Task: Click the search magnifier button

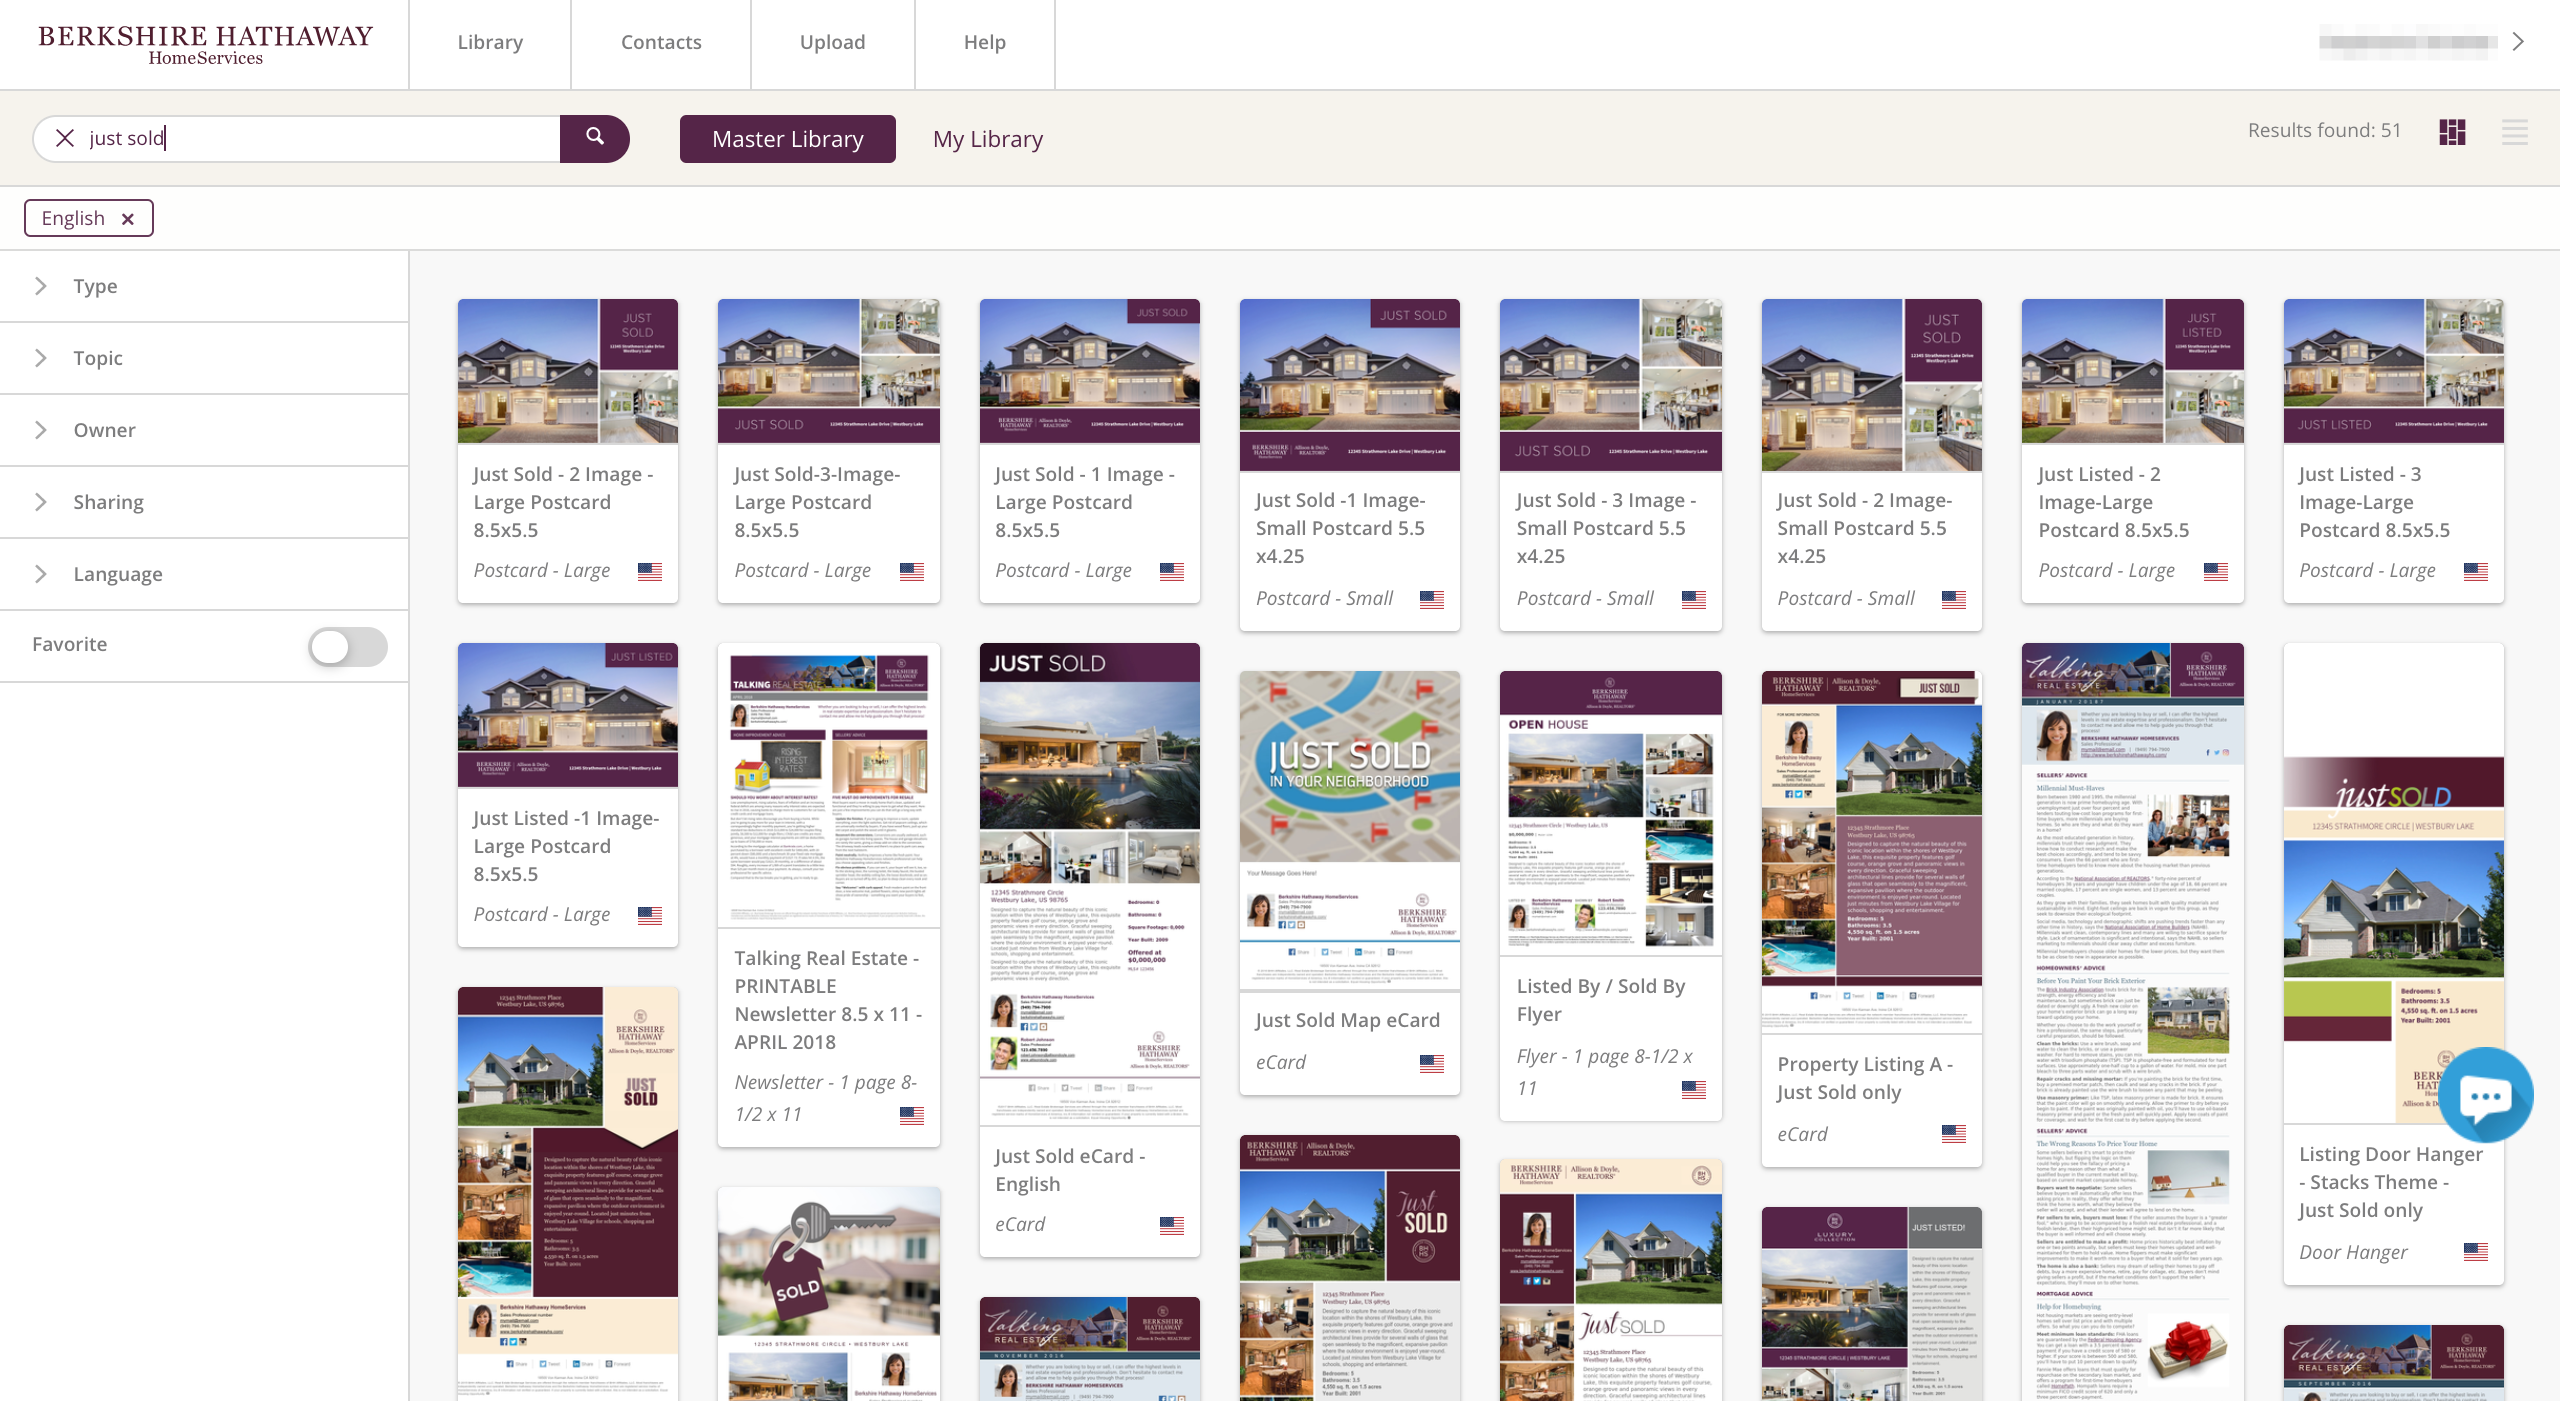Action: click(594, 138)
